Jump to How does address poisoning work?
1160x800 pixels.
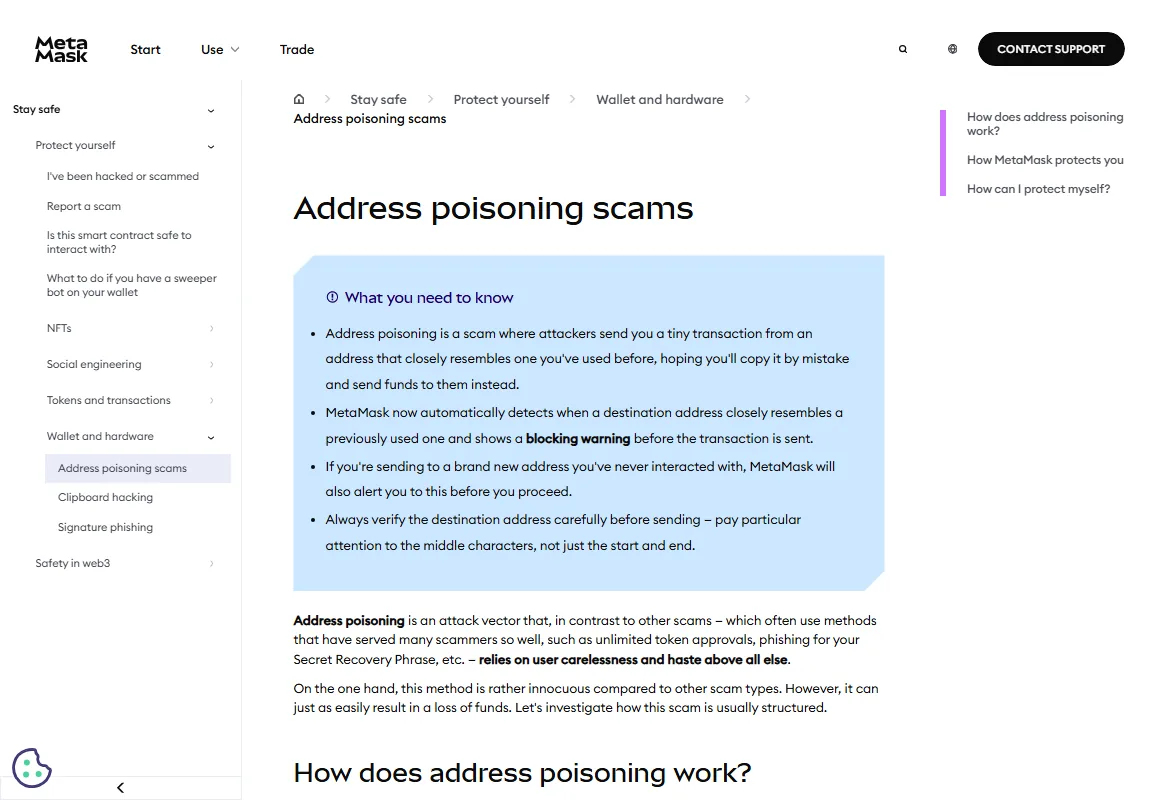click(1045, 124)
